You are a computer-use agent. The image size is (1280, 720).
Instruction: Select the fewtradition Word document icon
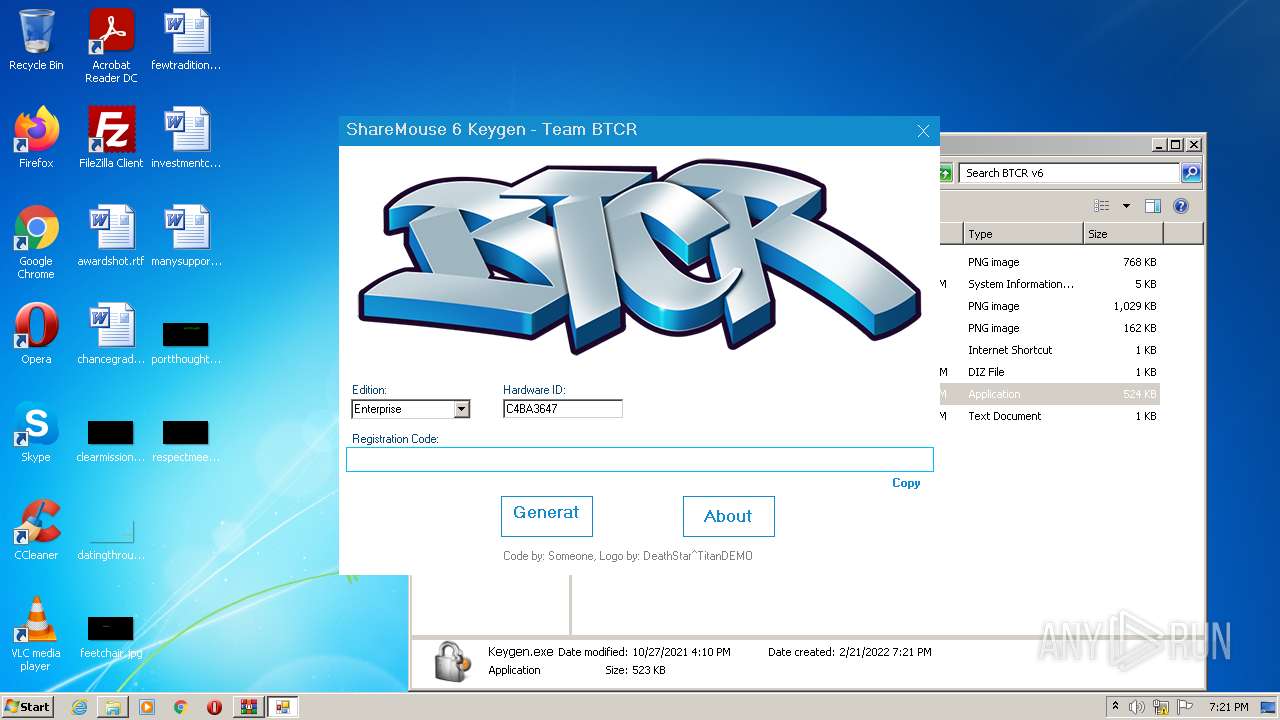pyautogui.click(x=186, y=40)
